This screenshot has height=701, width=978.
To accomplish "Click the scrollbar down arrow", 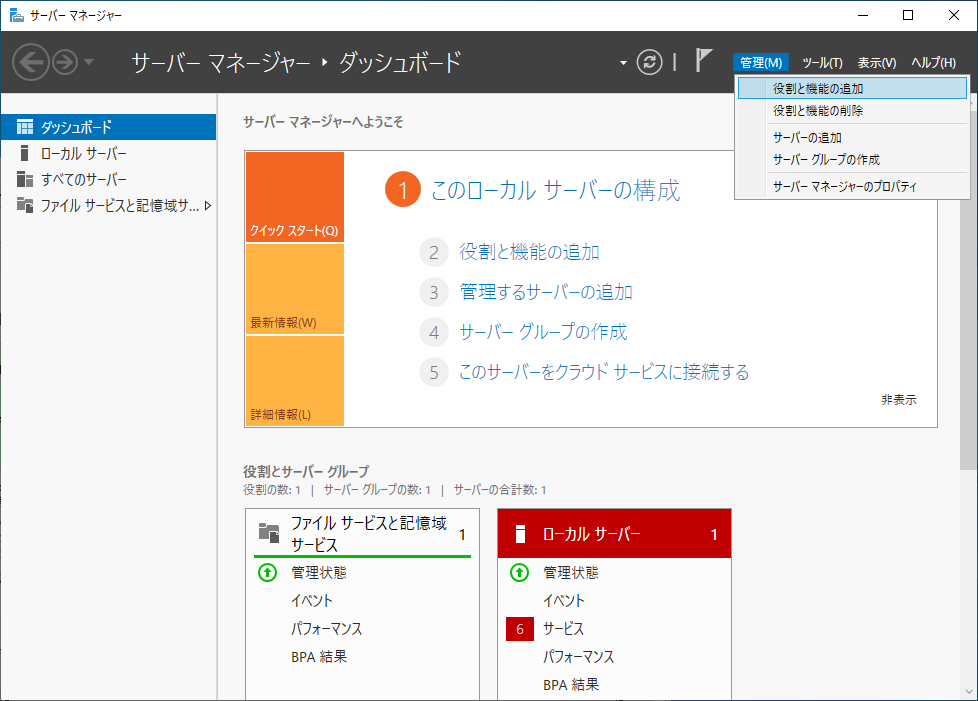I will 969,691.
